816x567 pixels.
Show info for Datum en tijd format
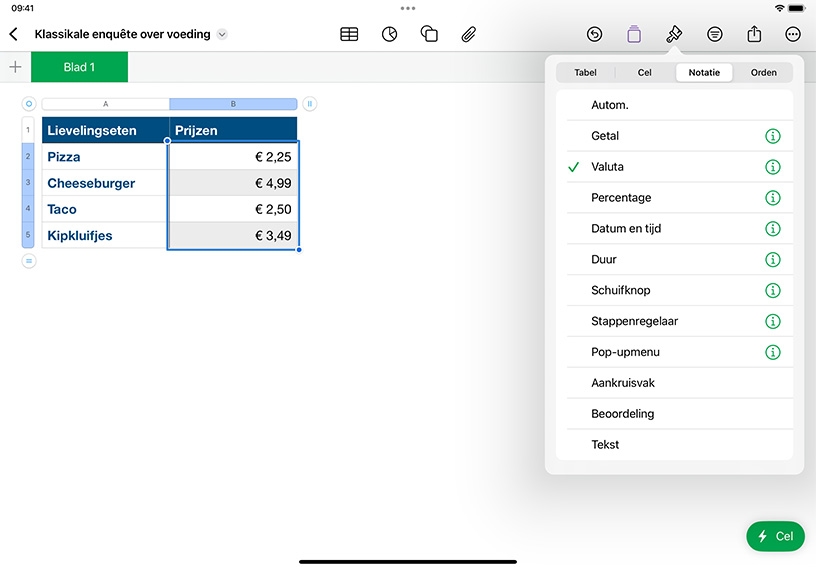pyautogui.click(x=773, y=228)
